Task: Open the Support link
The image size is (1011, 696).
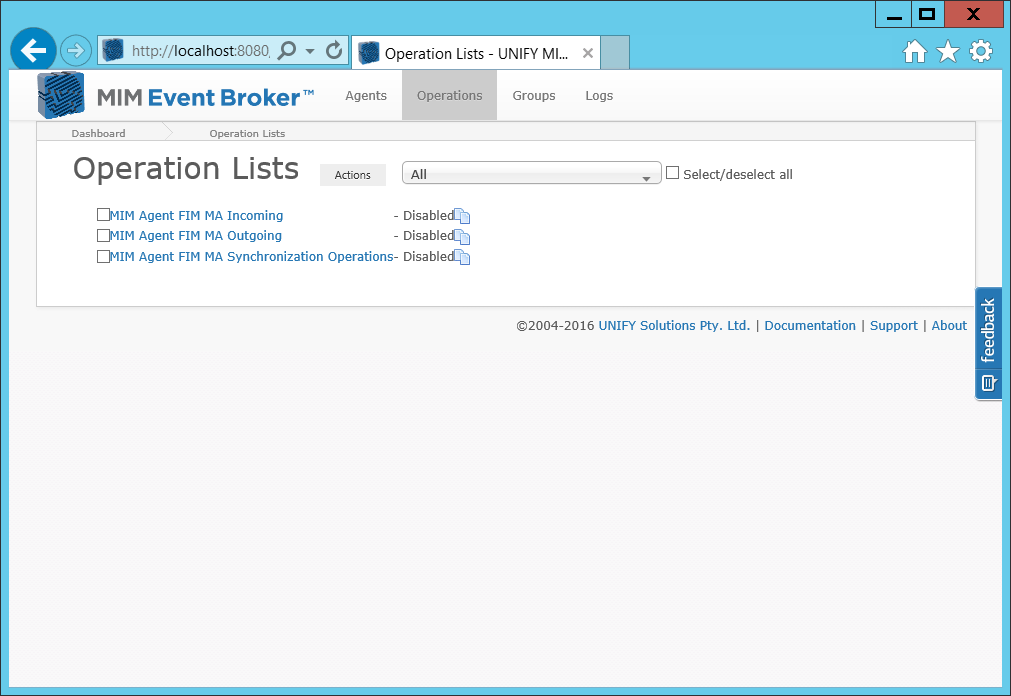Action: [894, 326]
